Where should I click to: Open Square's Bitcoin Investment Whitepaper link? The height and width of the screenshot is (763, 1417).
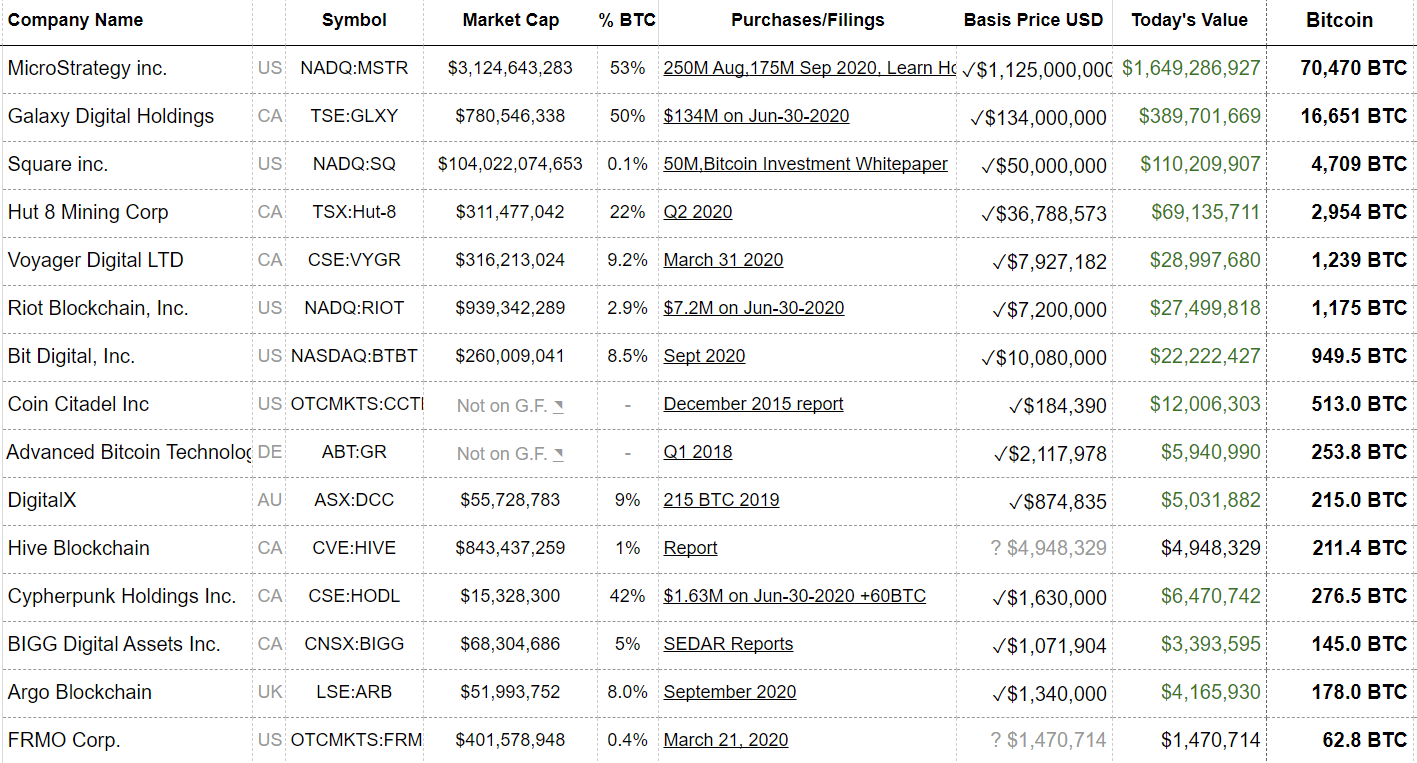point(805,164)
